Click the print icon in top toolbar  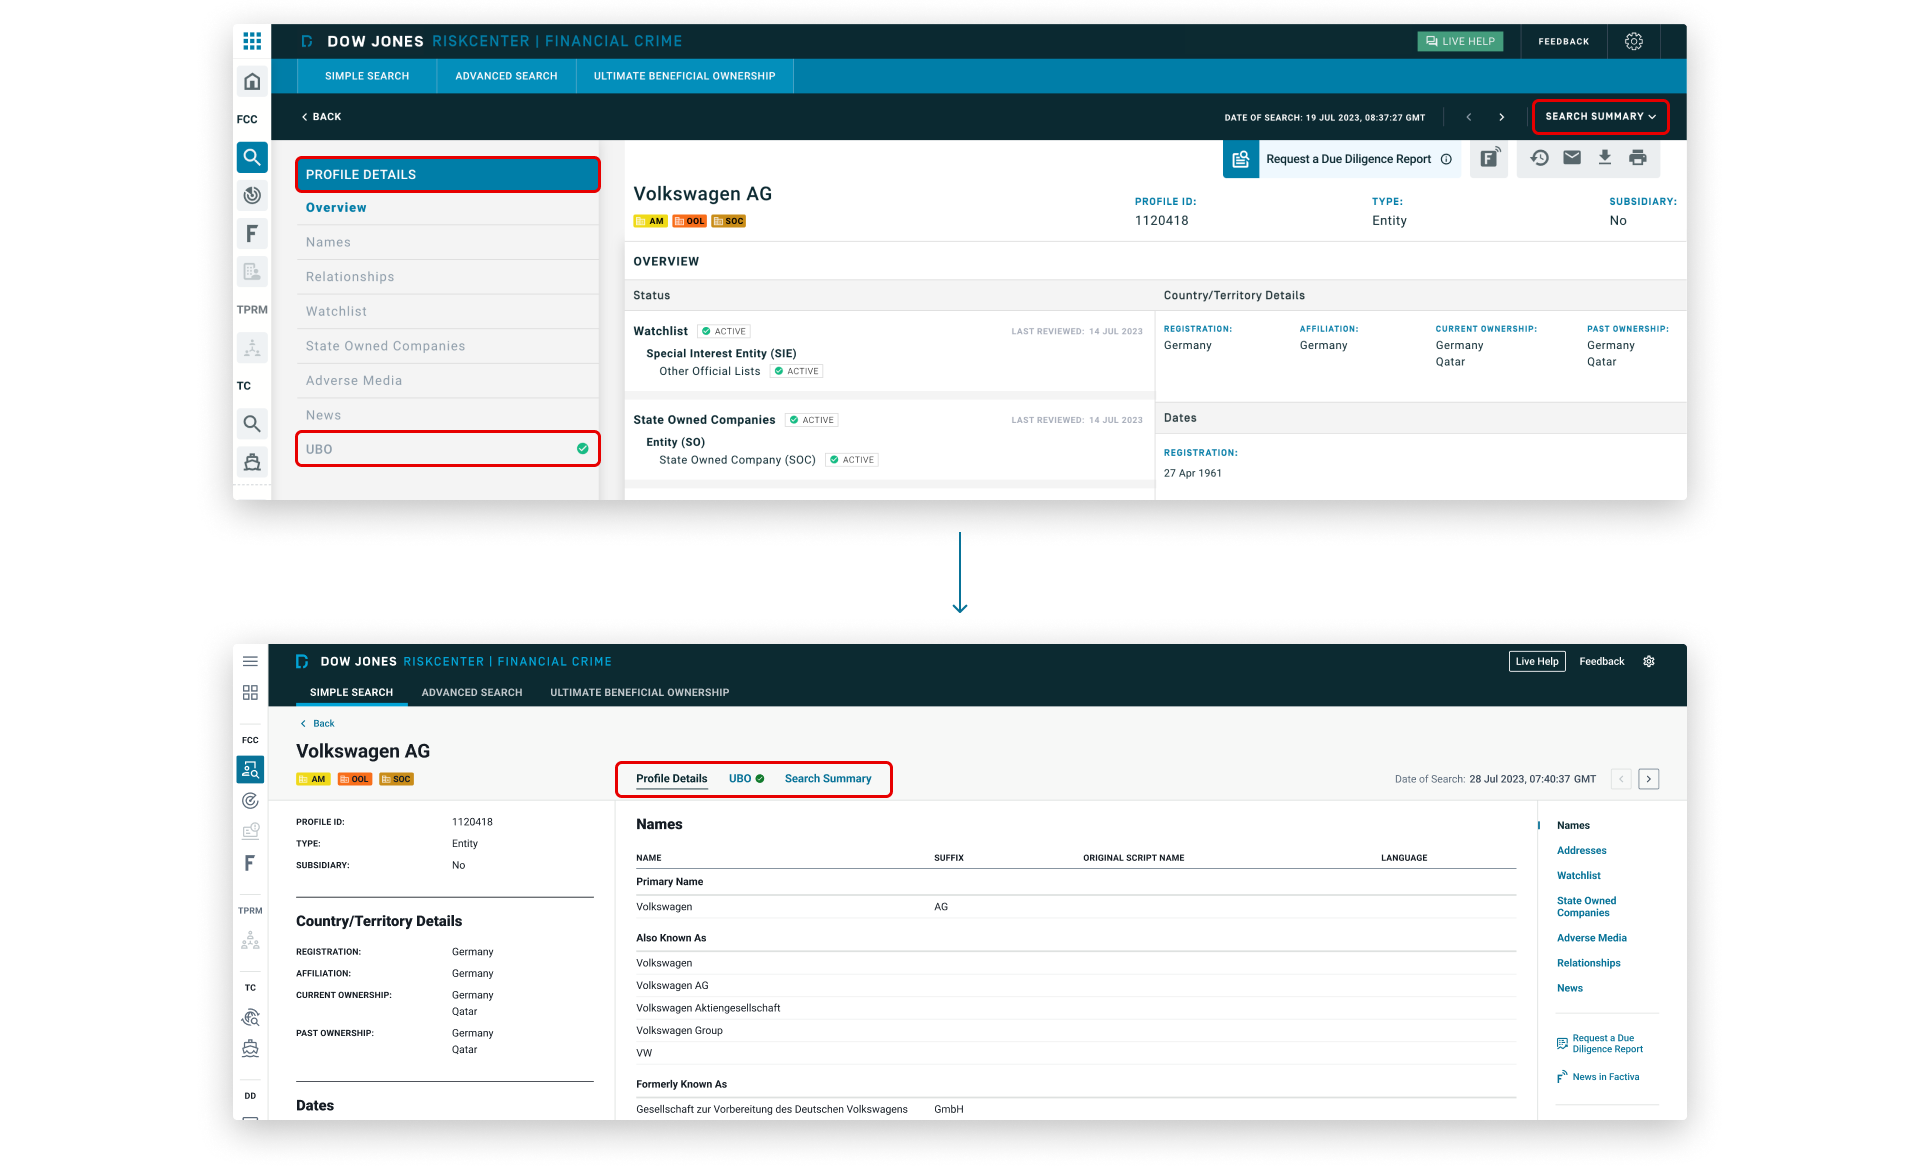(1637, 157)
